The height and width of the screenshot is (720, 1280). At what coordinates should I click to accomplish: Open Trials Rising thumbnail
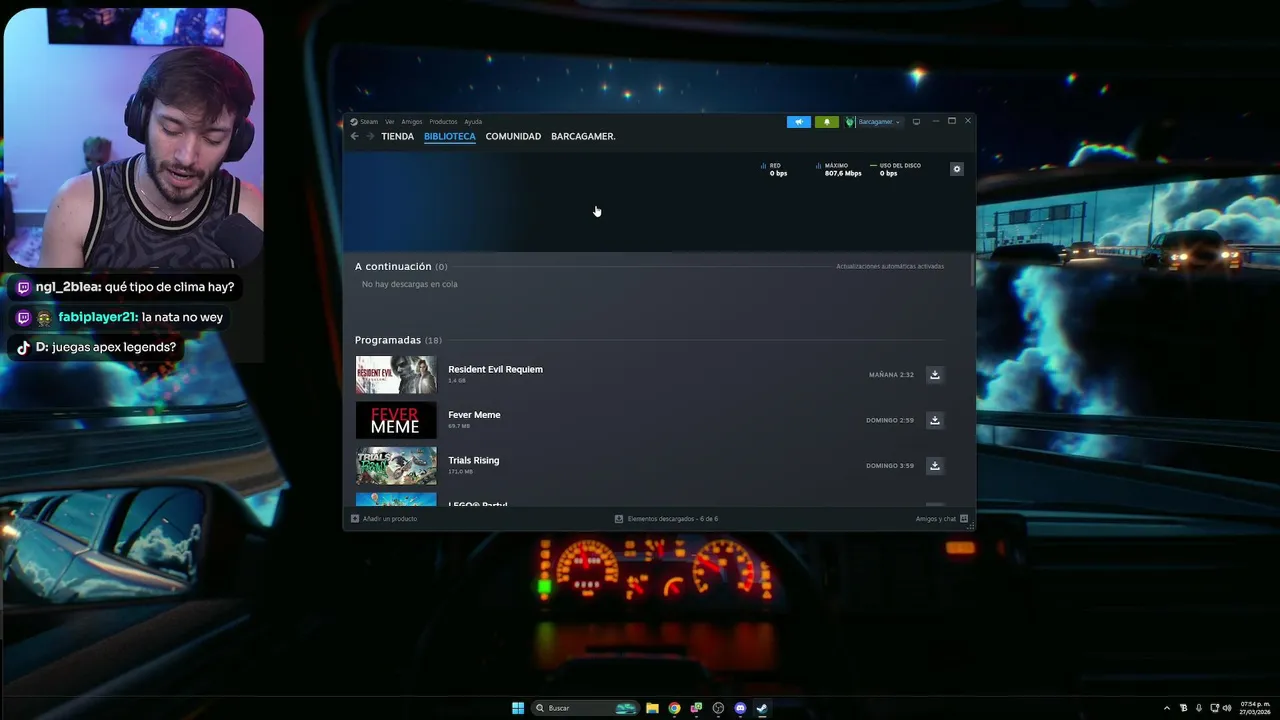pyautogui.click(x=396, y=466)
